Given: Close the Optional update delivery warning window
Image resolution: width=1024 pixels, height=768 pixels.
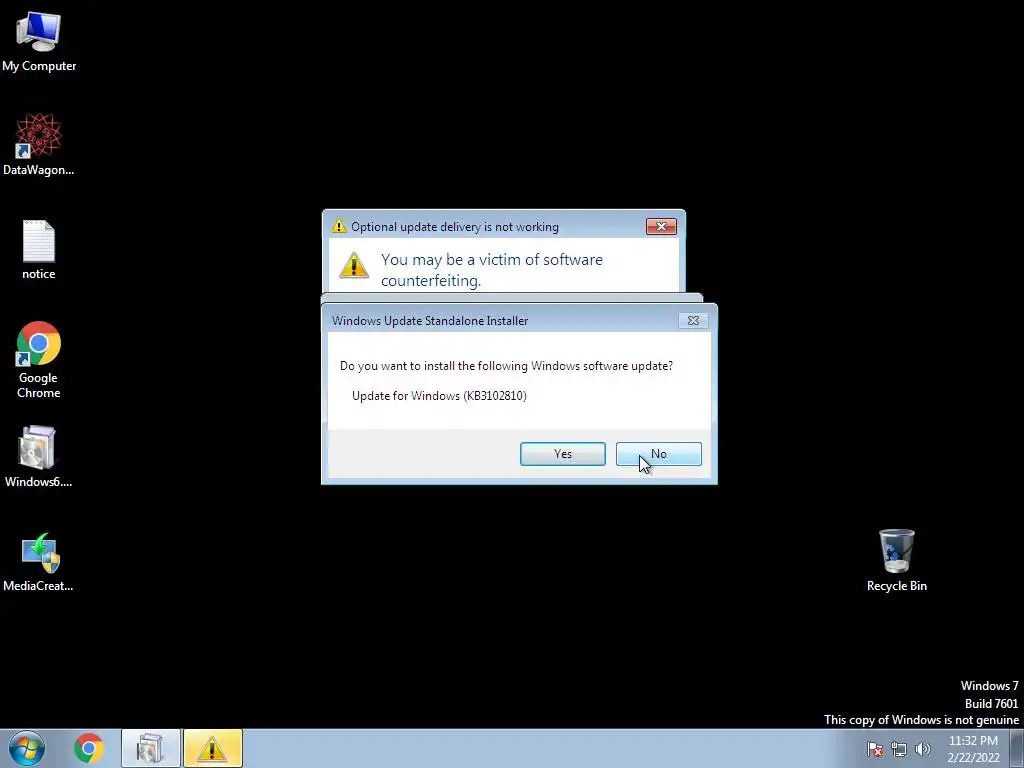Looking at the screenshot, I should coord(661,227).
